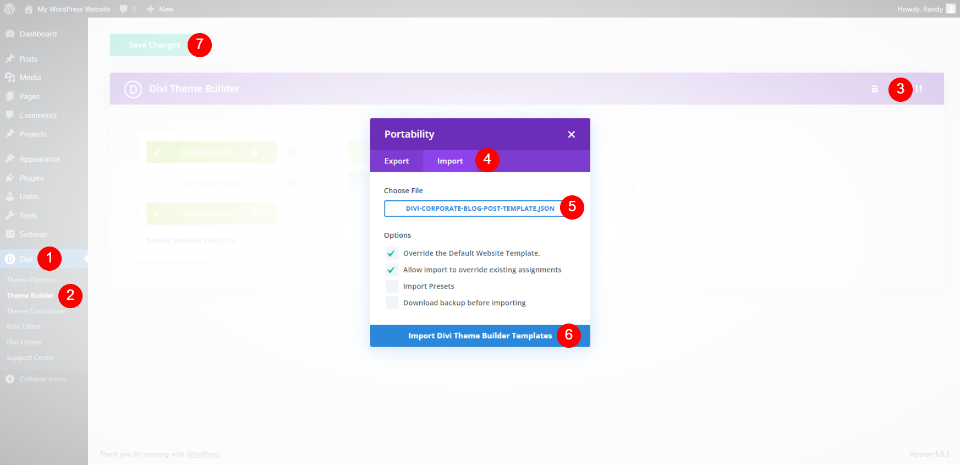Open Divi Library submenu item
960x465 pixels.
point(24,342)
